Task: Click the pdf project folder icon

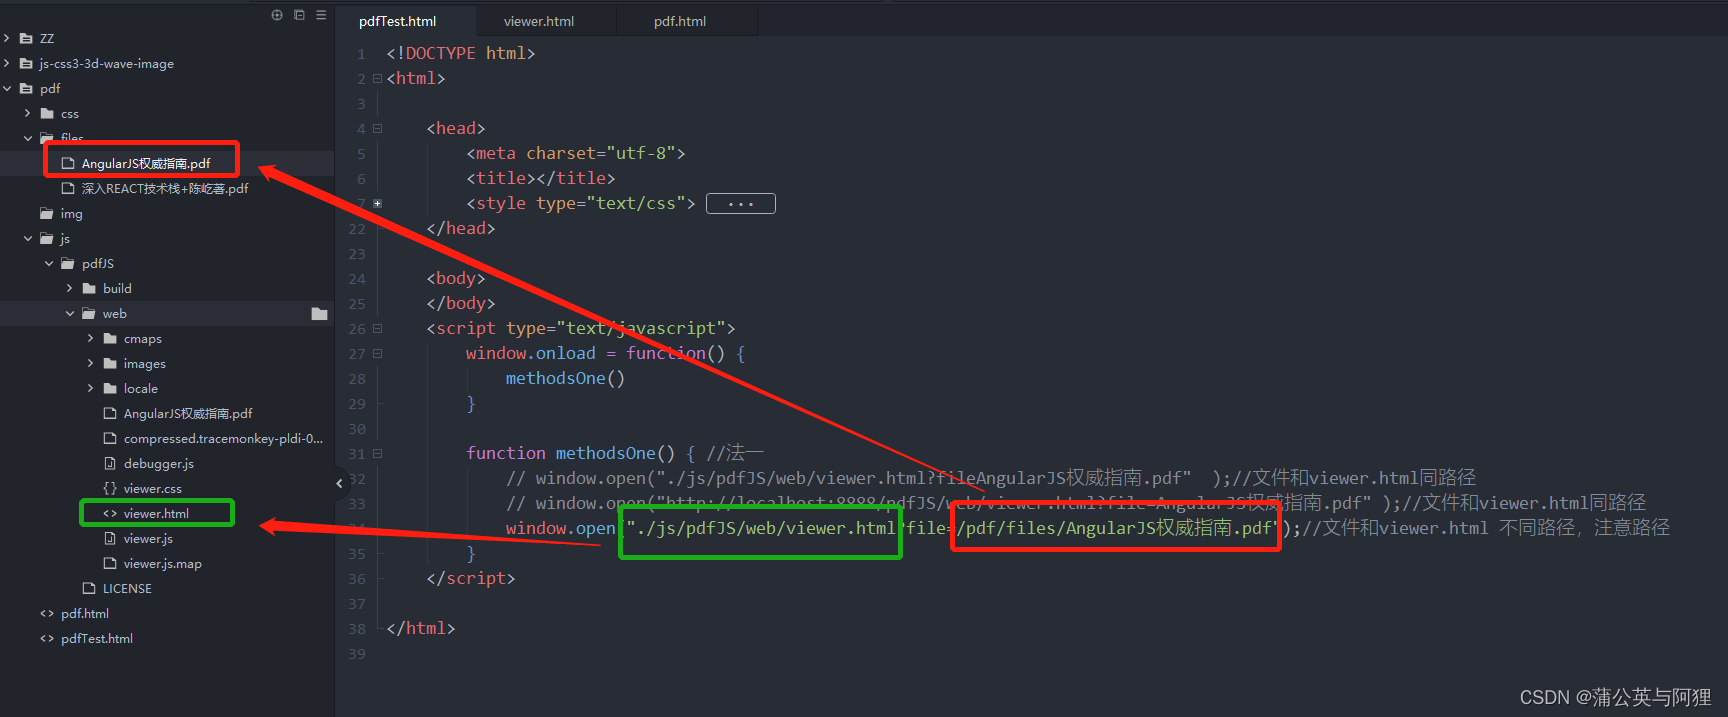Action: pos(26,88)
